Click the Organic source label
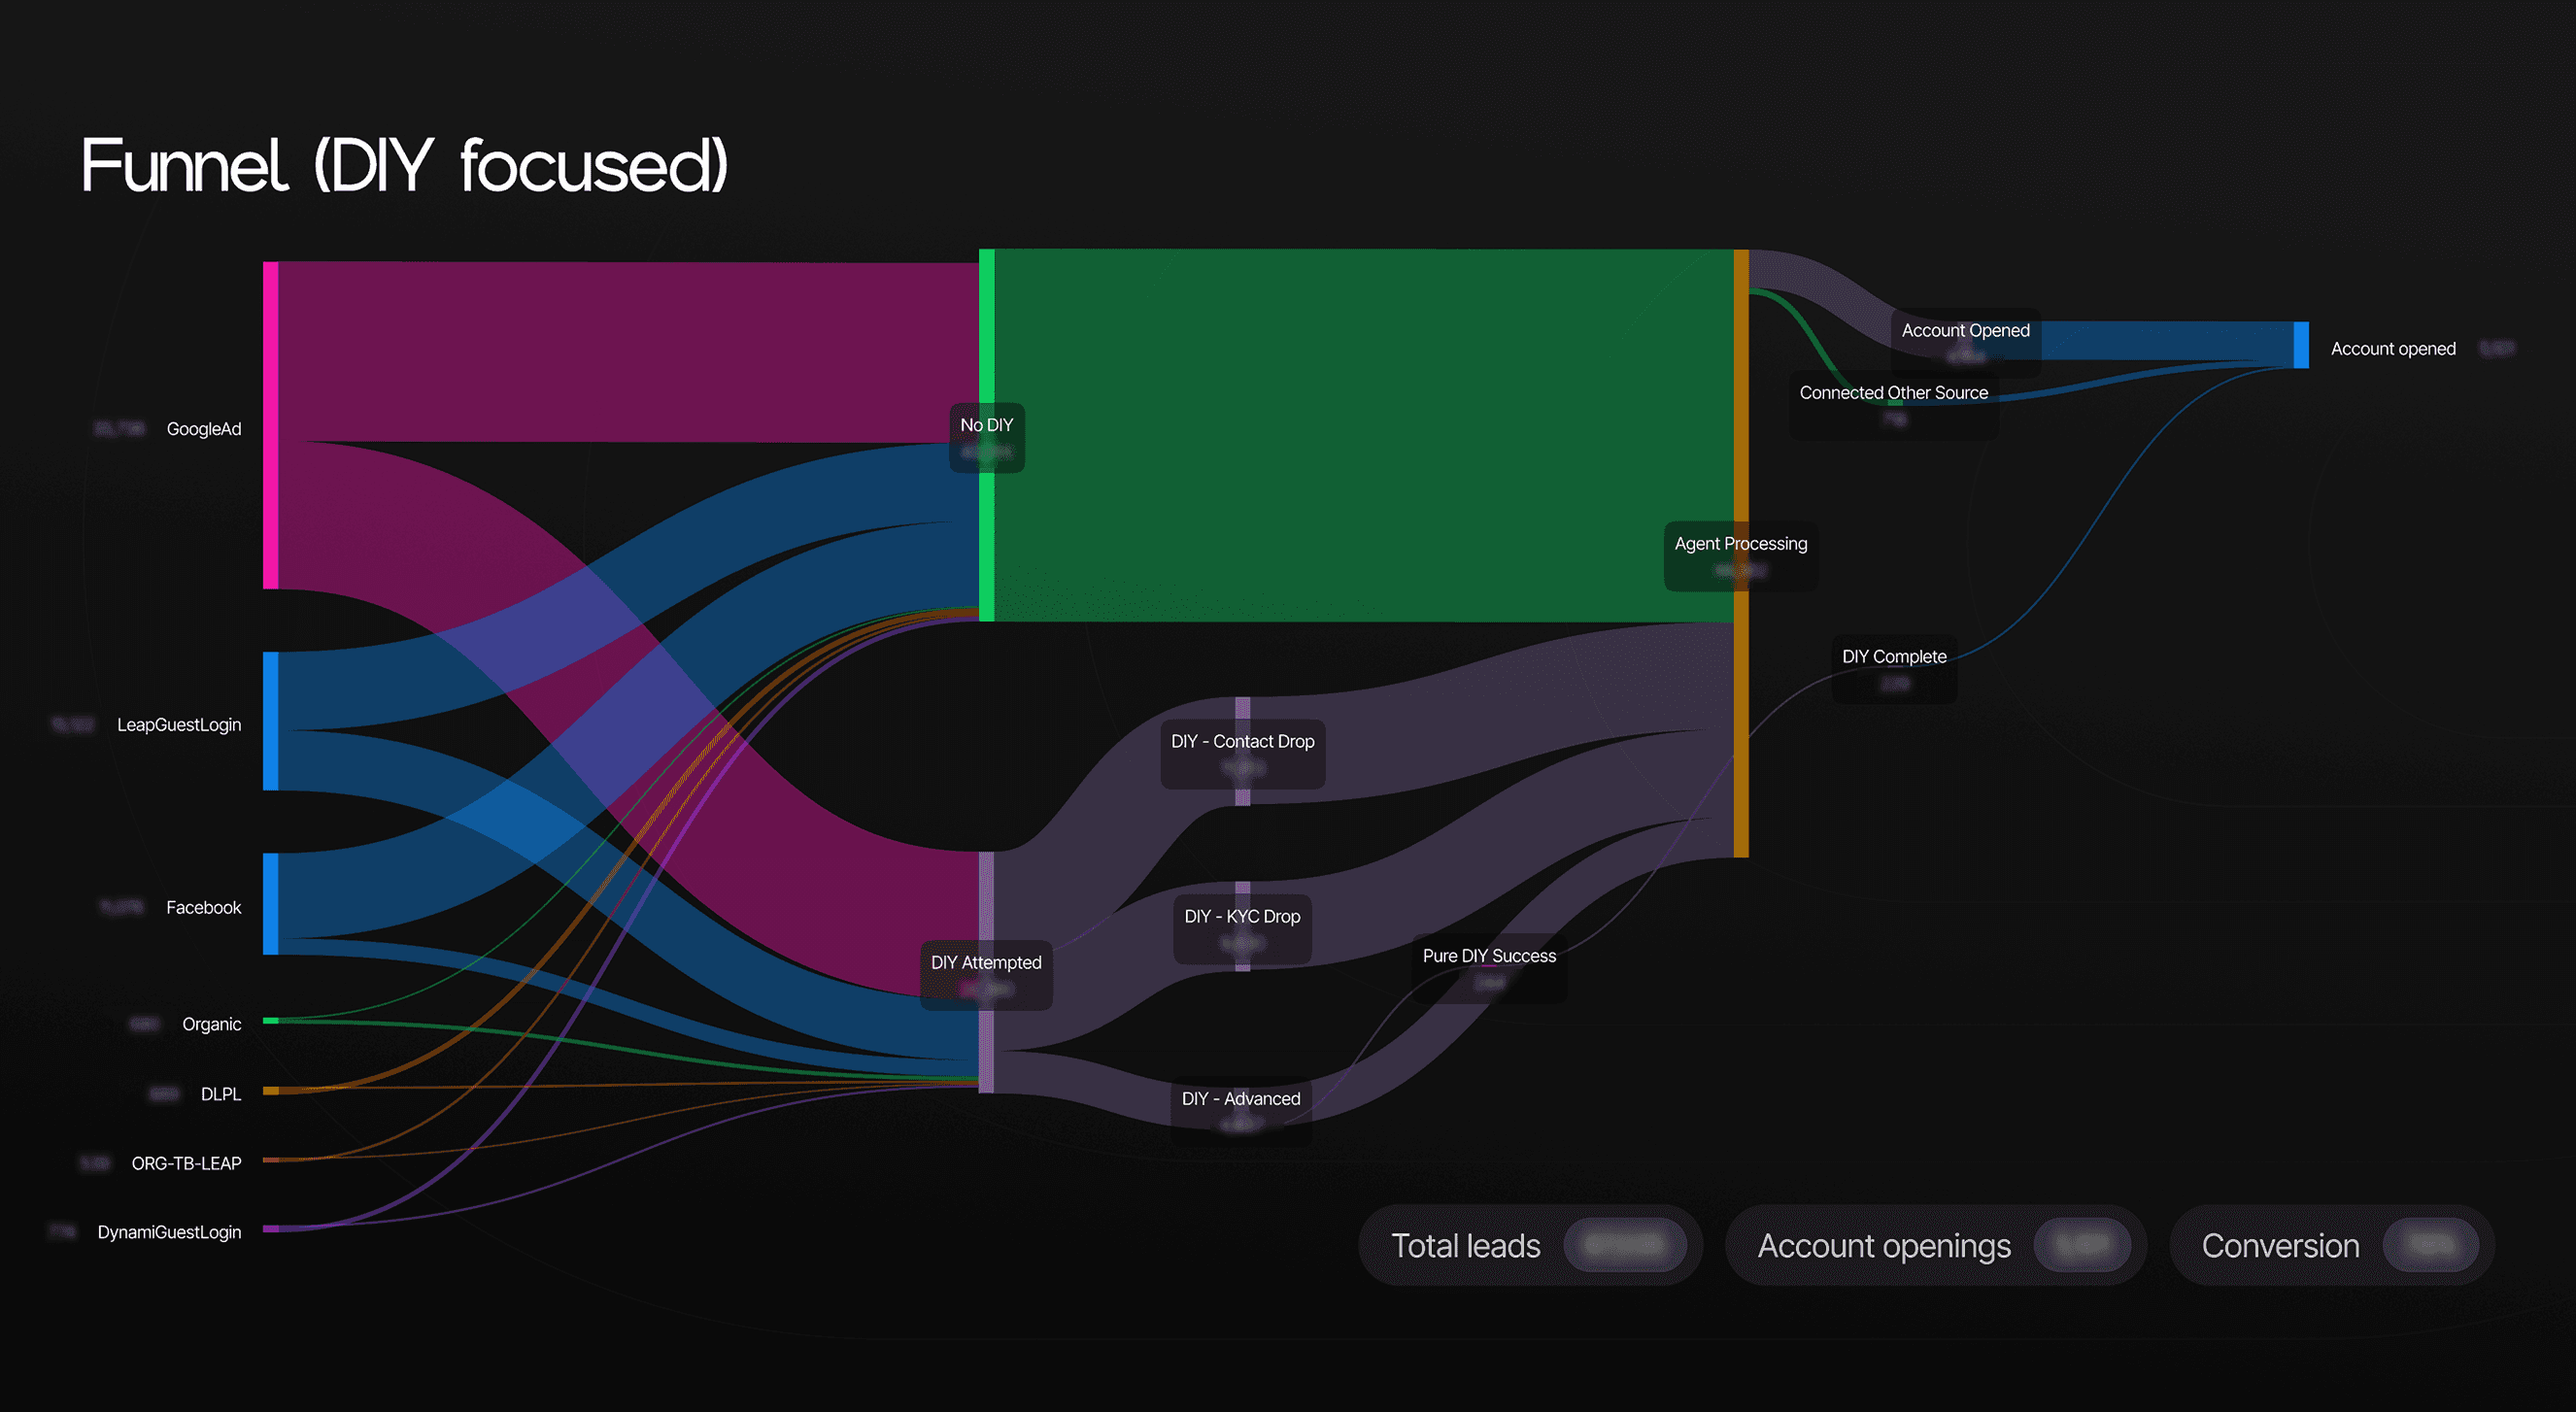 [211, 1024]
